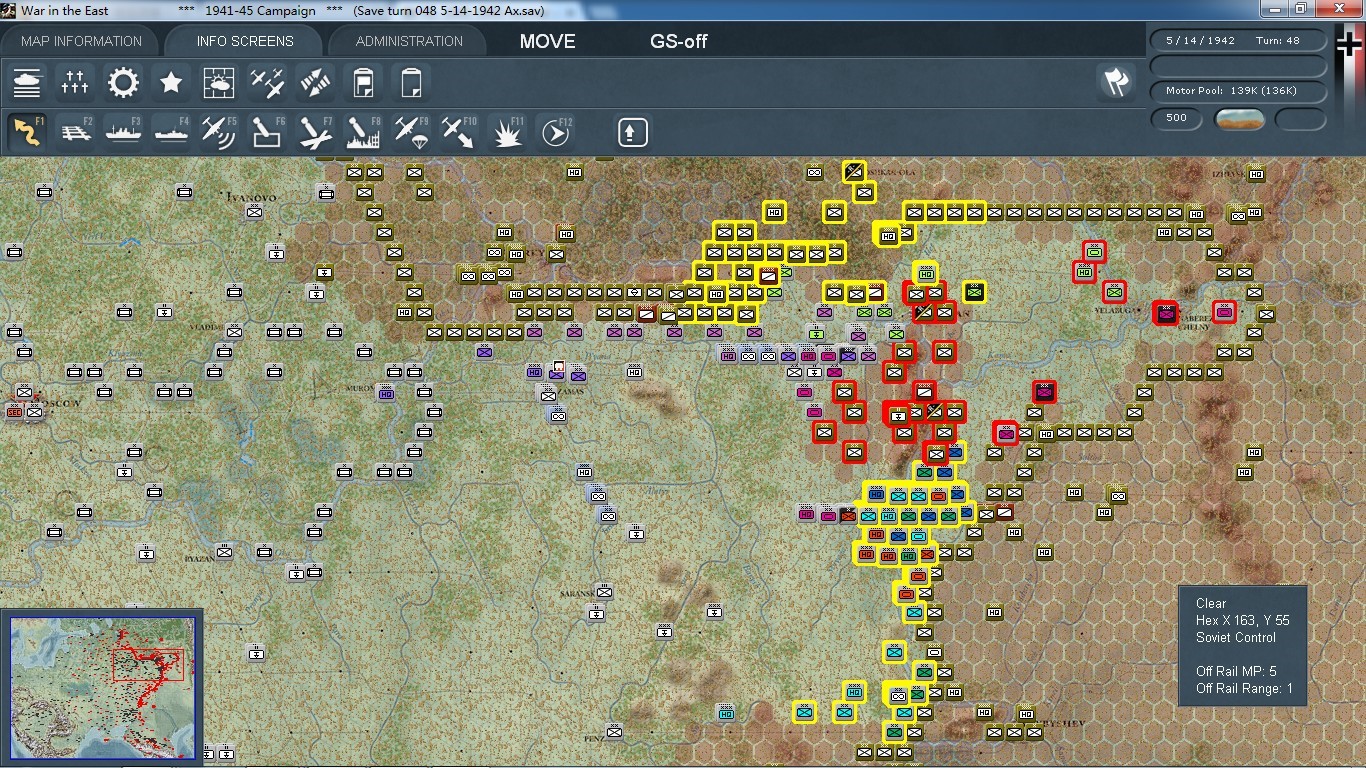This screenshot has height=768, width=1366.
Task: Open the air doctrine planes icon
Action: (x=267, y=82)
